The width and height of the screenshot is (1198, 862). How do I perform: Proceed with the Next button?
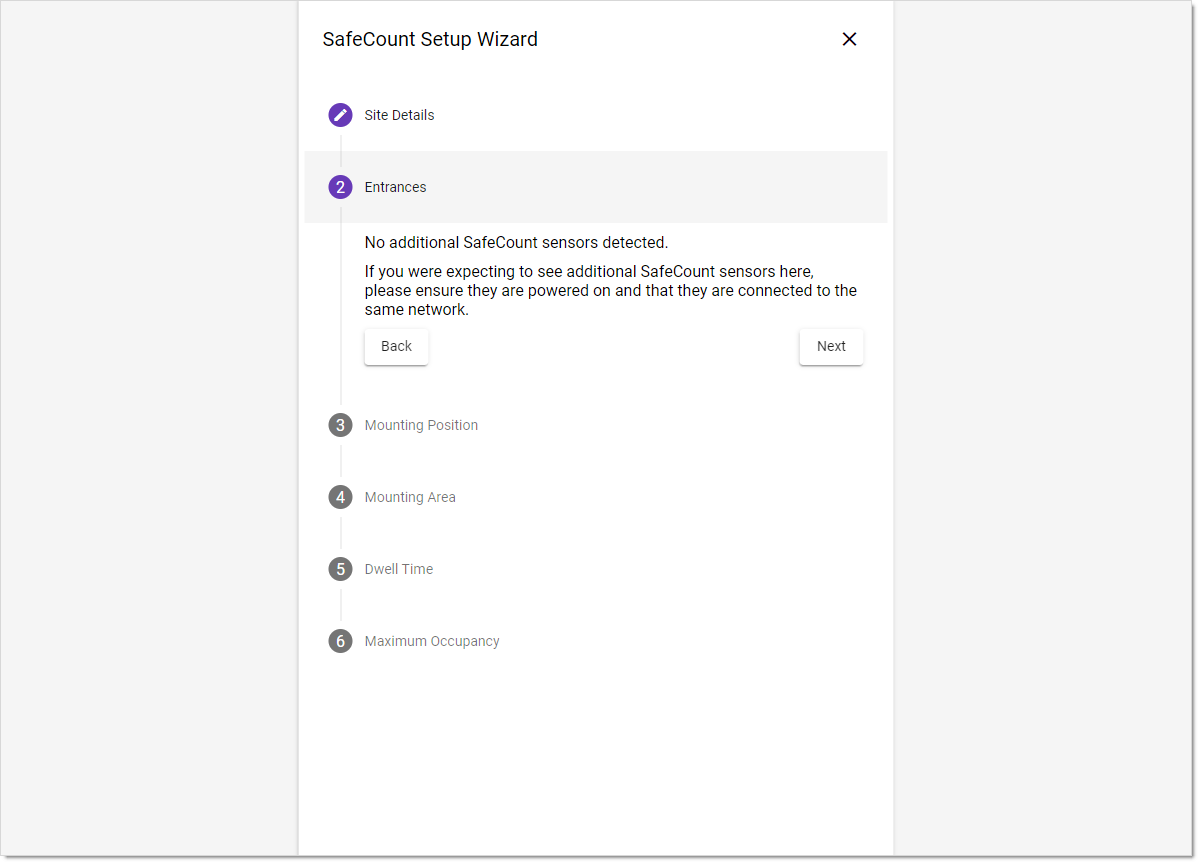[x=831, y=347]
